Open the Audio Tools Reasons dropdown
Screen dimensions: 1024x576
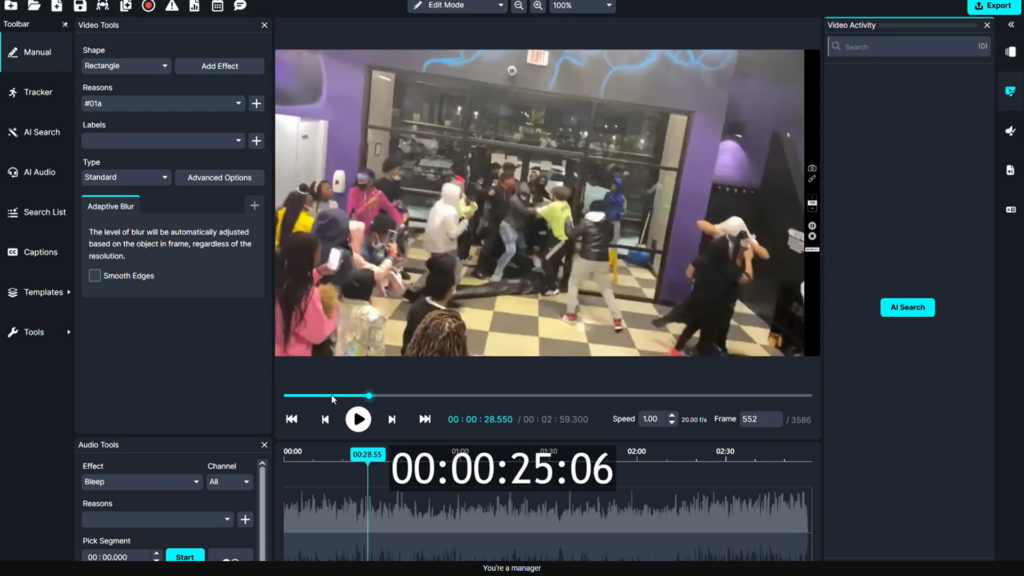point(157,519)
